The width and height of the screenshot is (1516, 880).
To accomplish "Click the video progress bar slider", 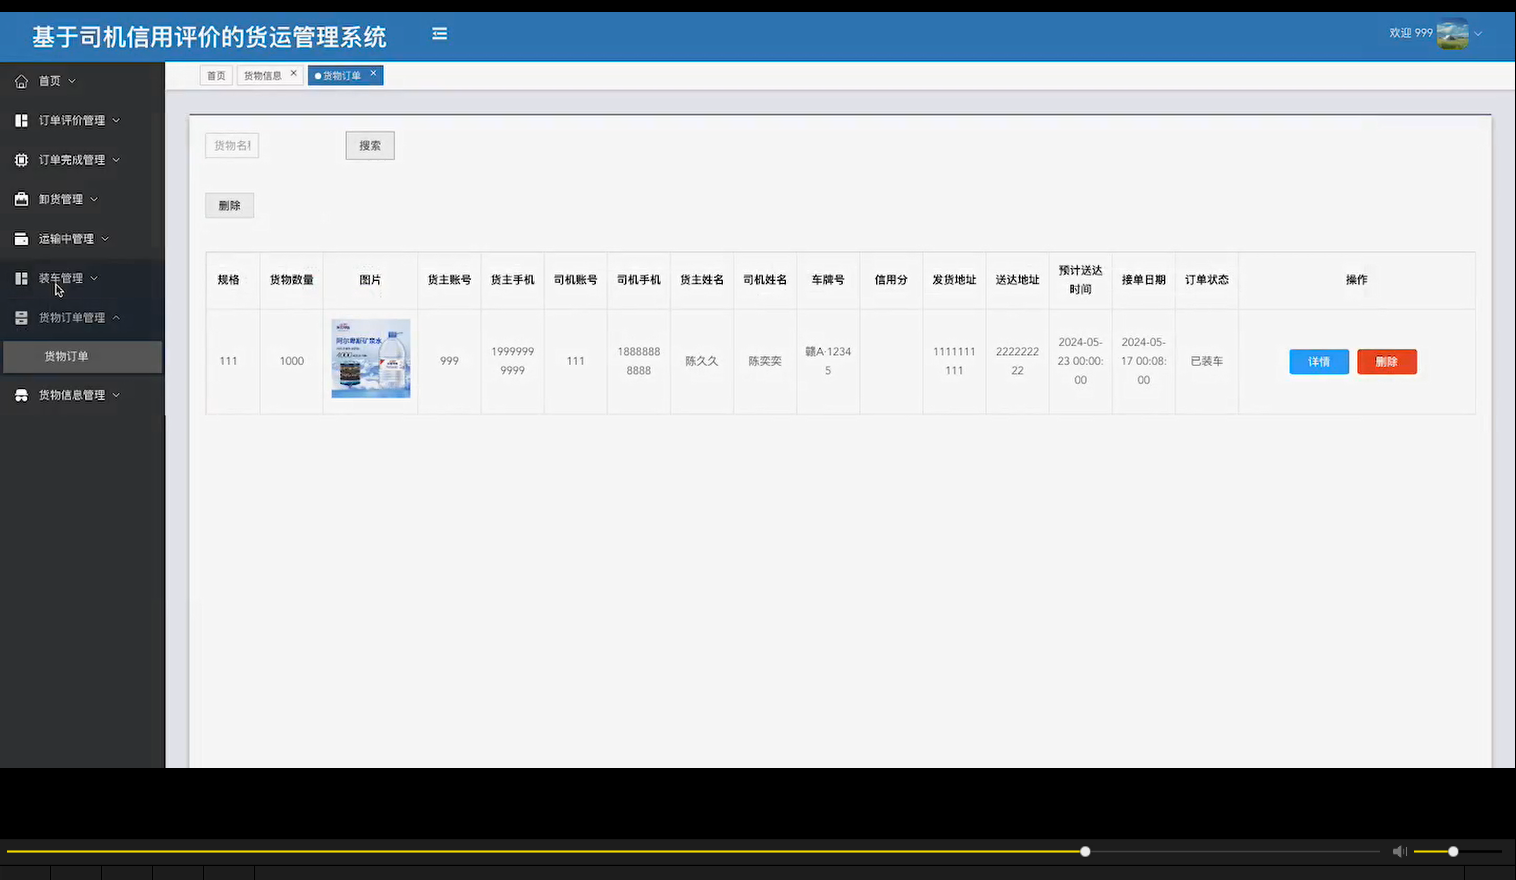I will (x=1084, y=851).
